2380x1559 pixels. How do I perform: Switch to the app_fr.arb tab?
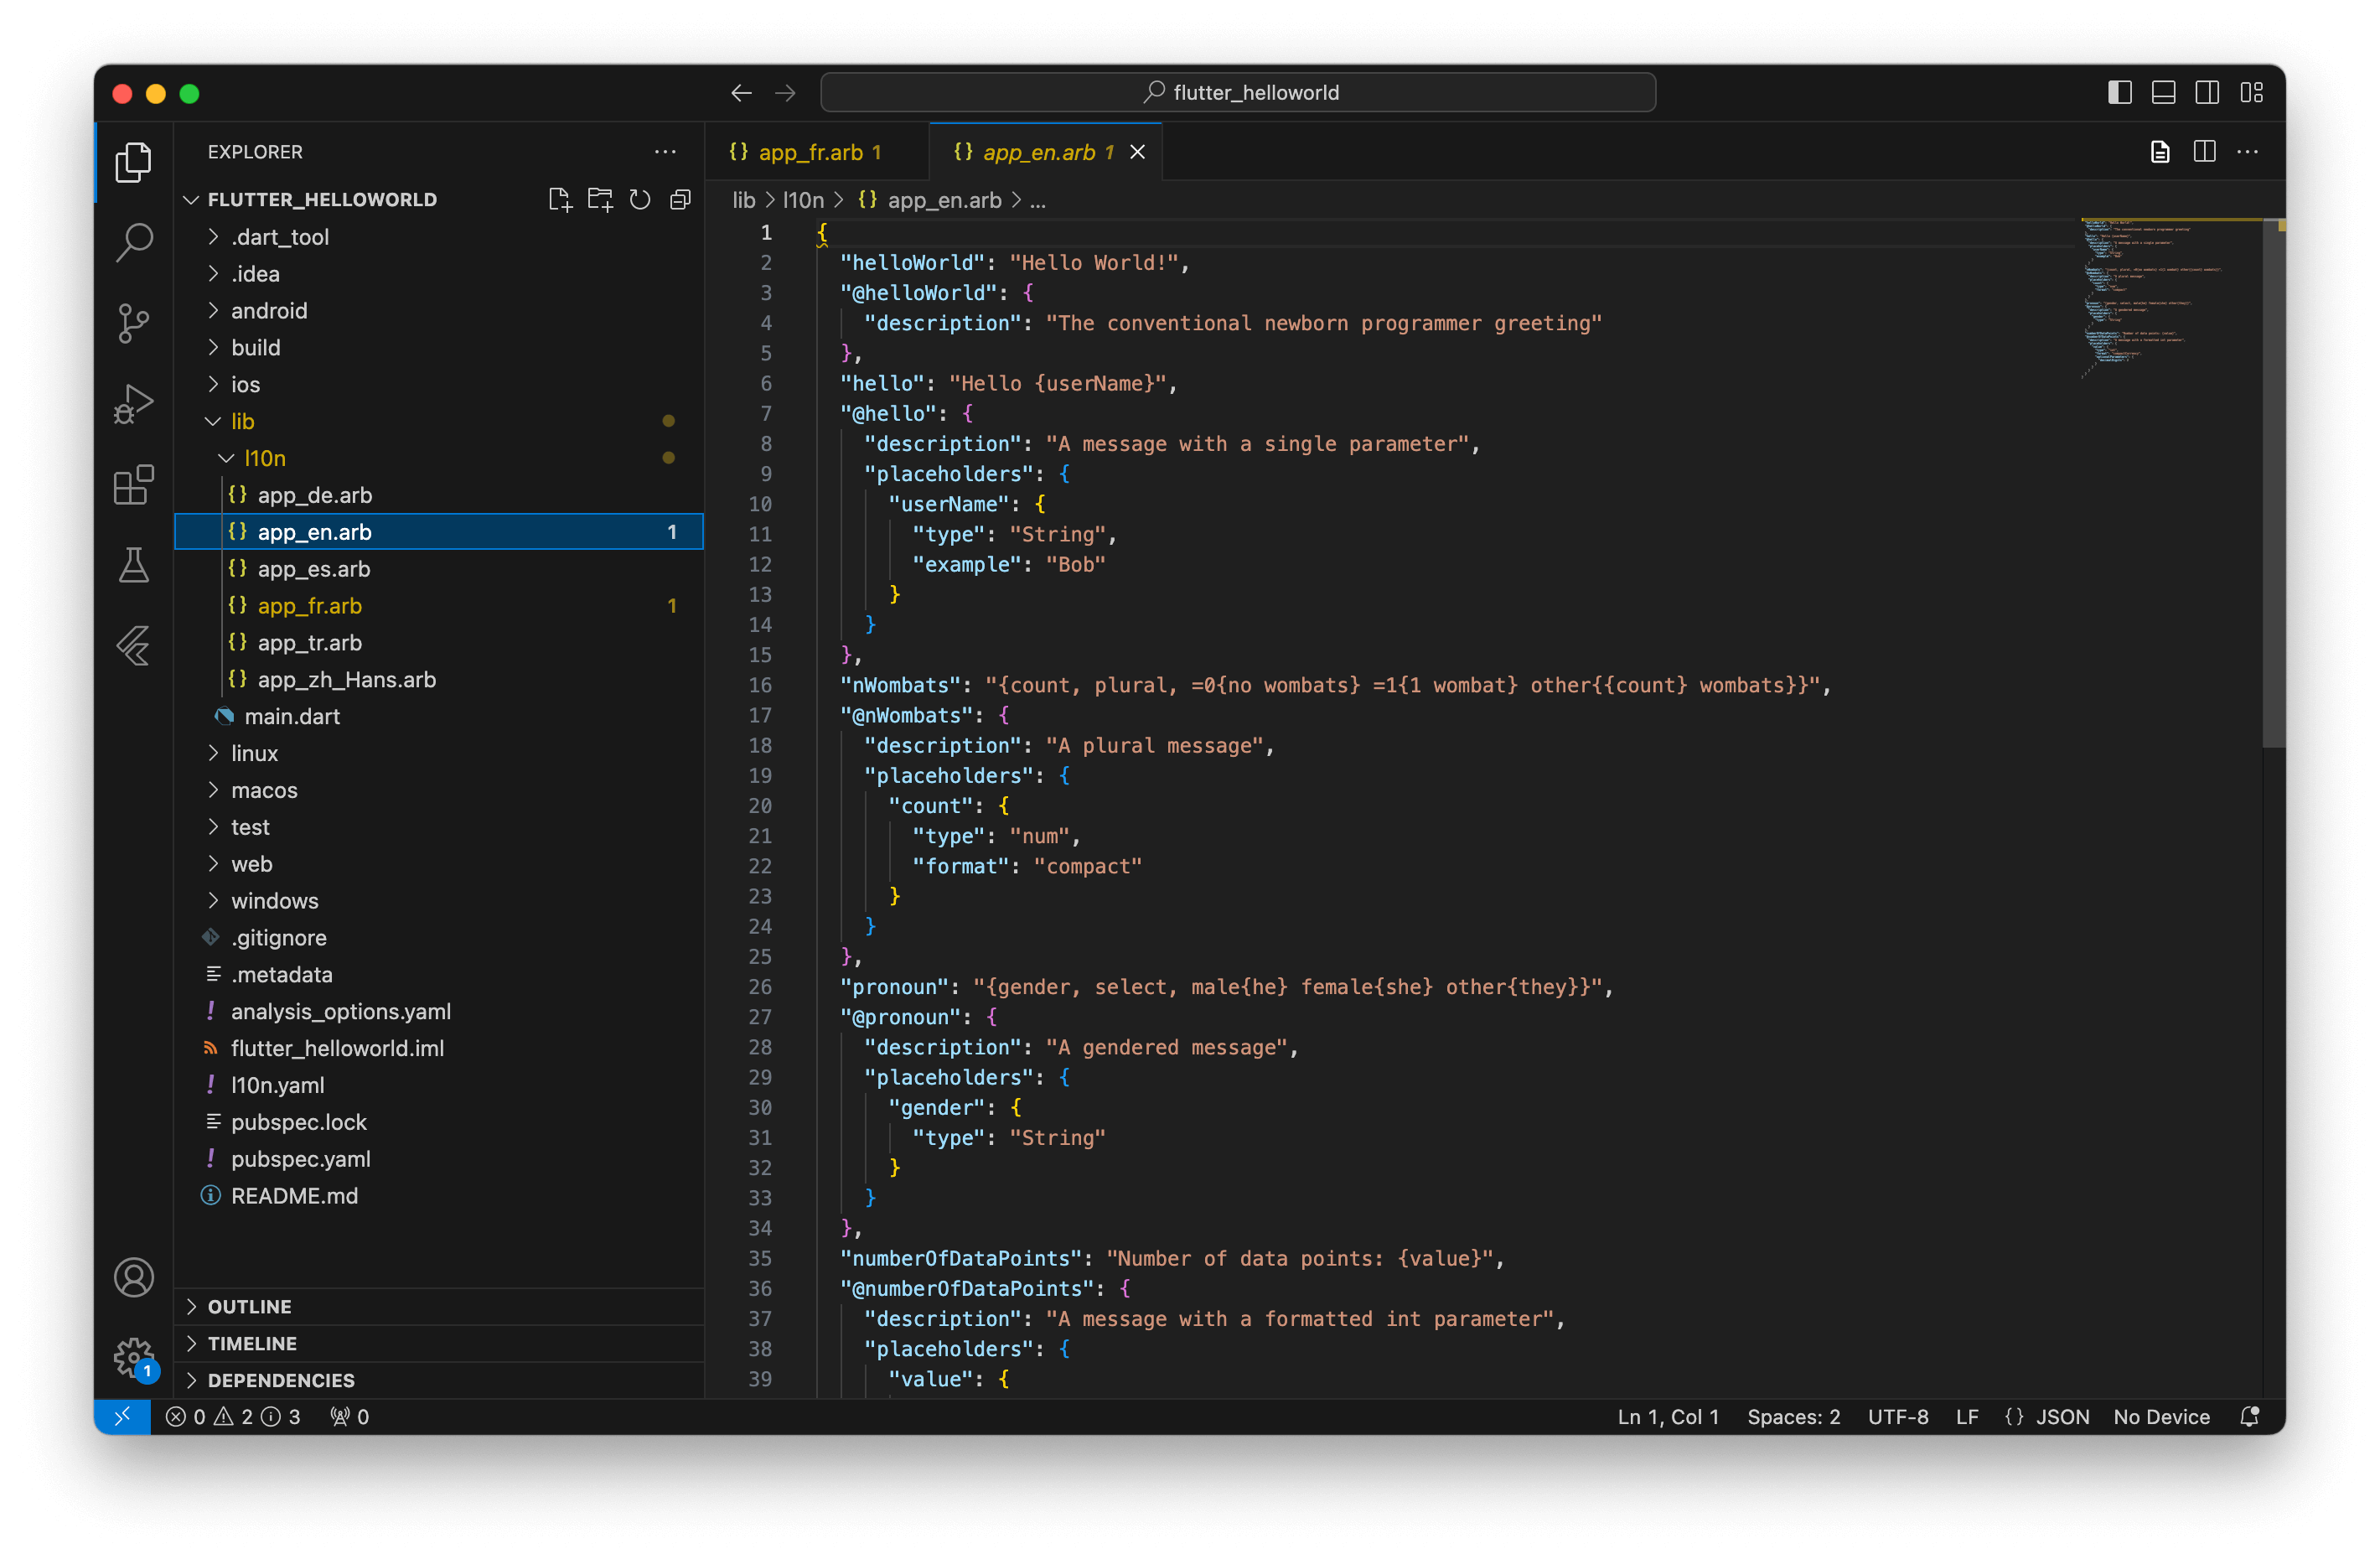tap(817, 152)
